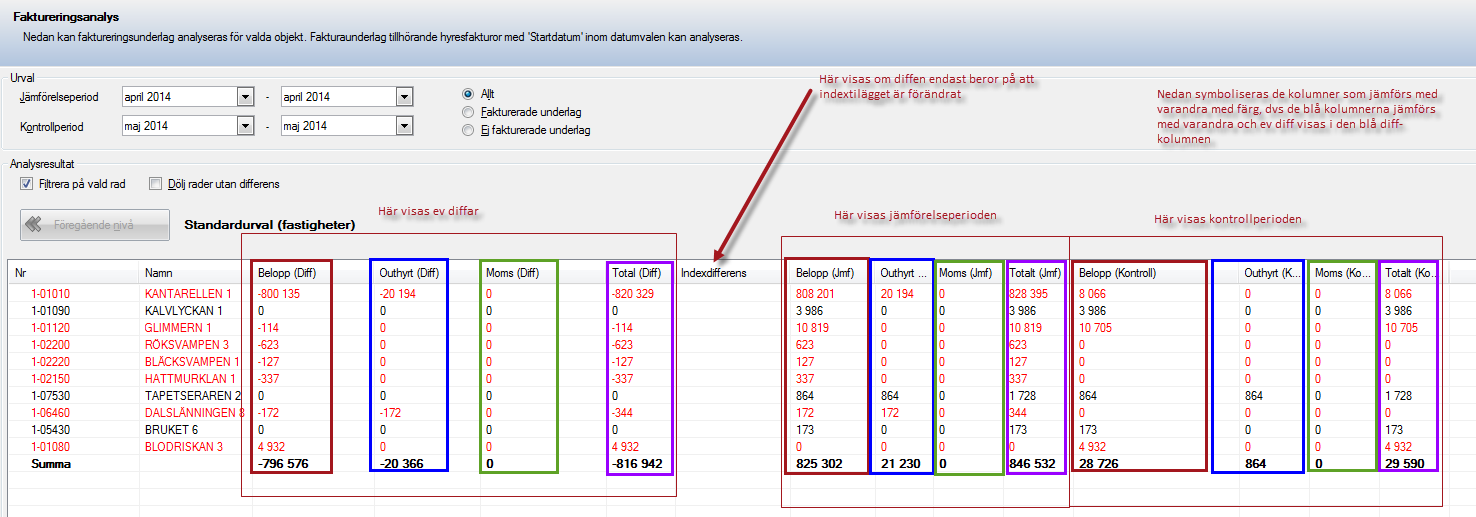
Task: Open Kontrollperiod end month dropdown
Action: pos(405,126)
